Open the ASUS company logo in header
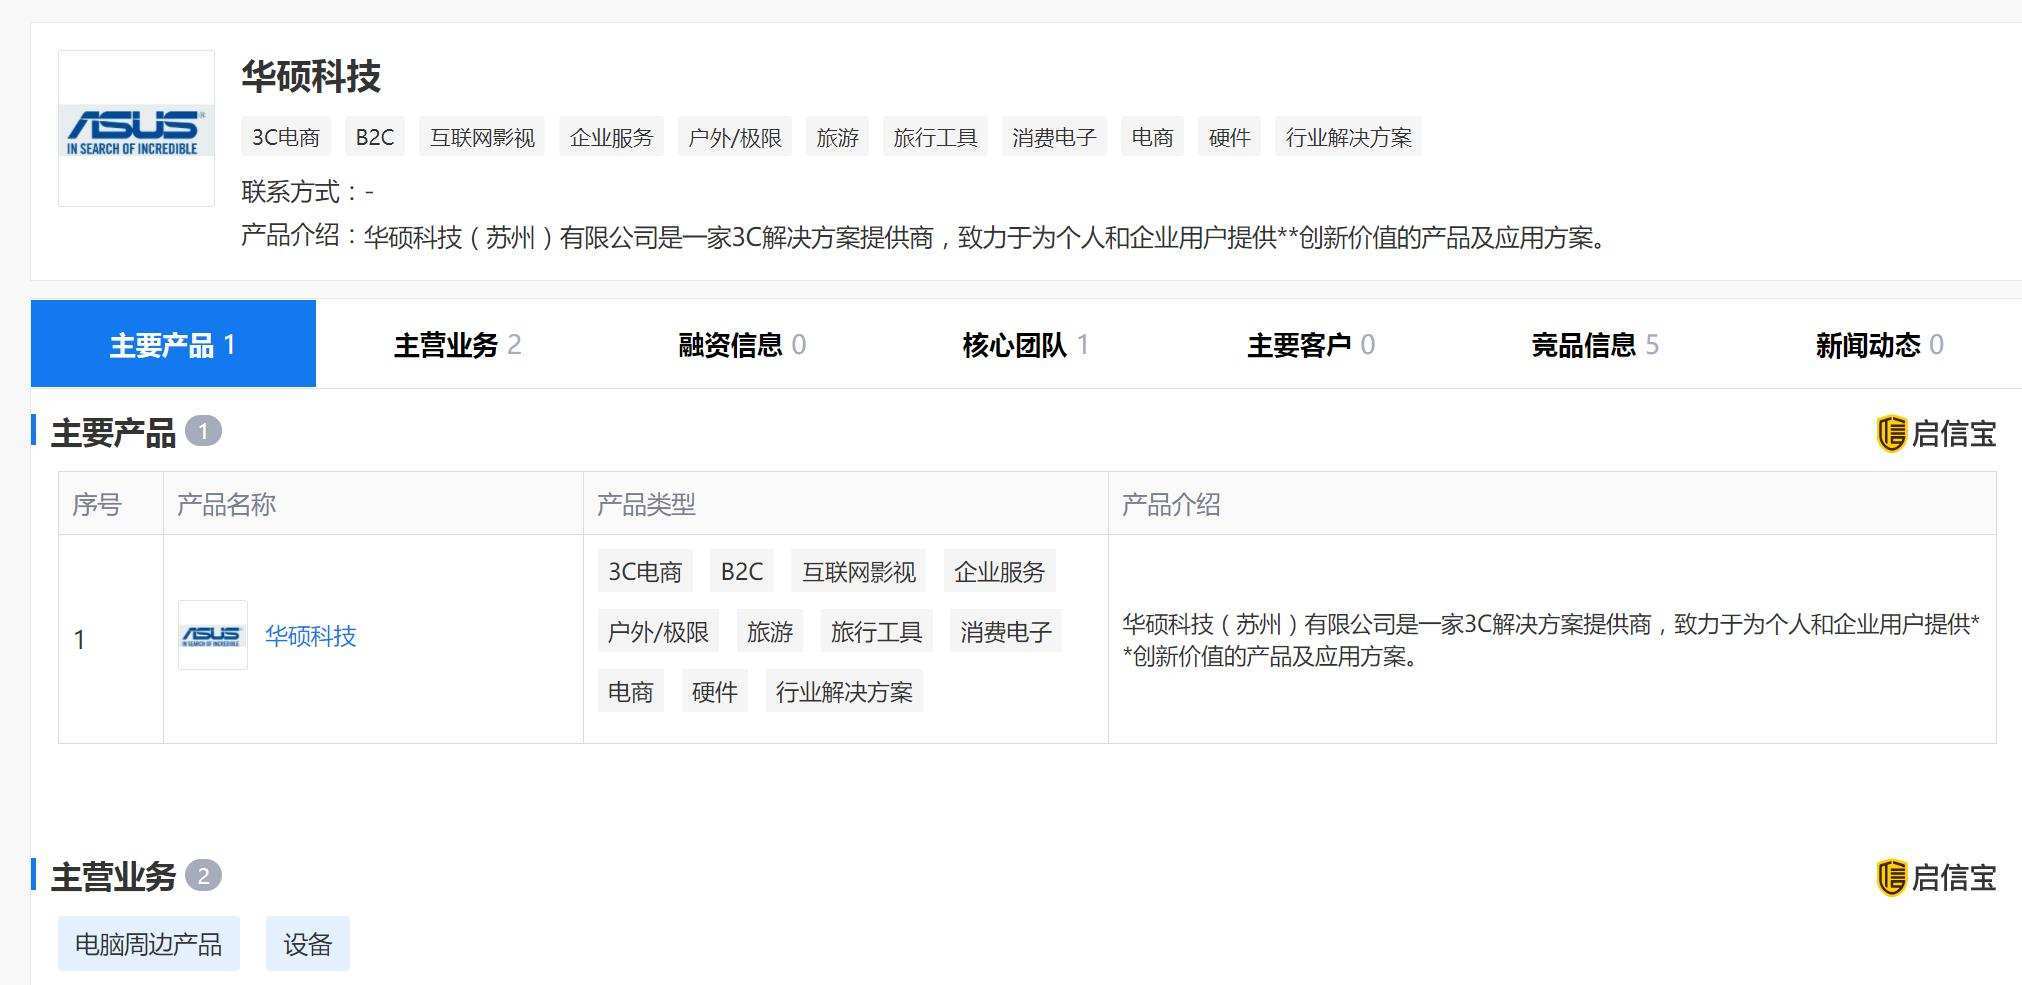The height and width of the screenshot is (985, 2022). [x=136, y=128]
